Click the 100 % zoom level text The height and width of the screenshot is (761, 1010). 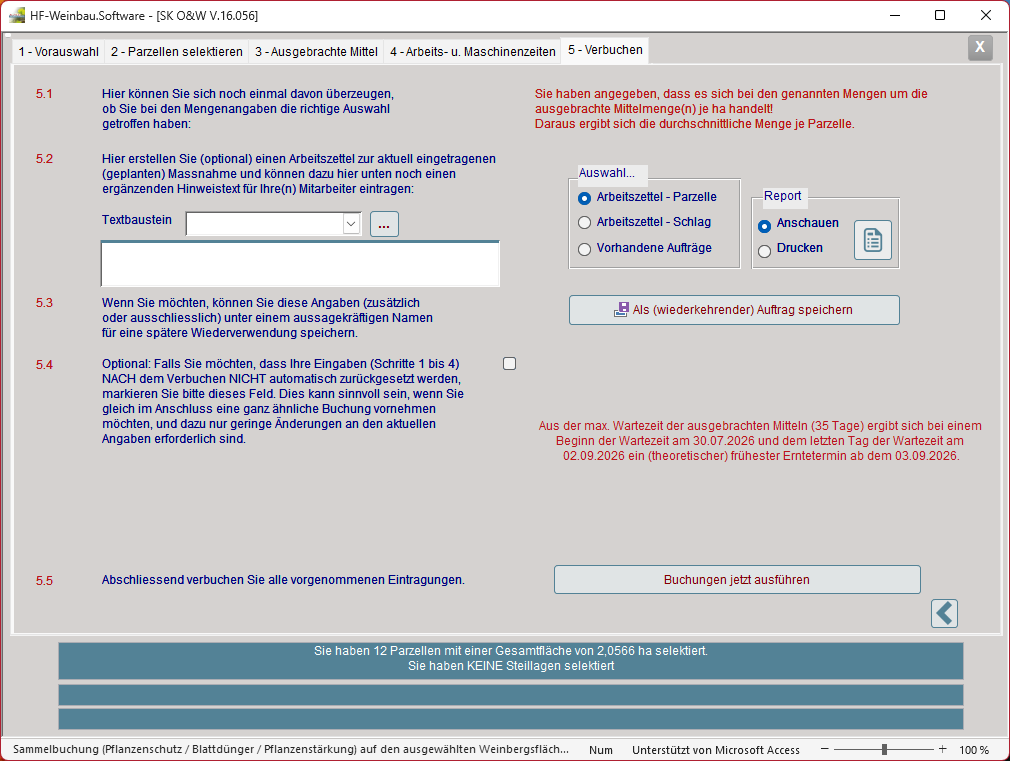[974, 750]
